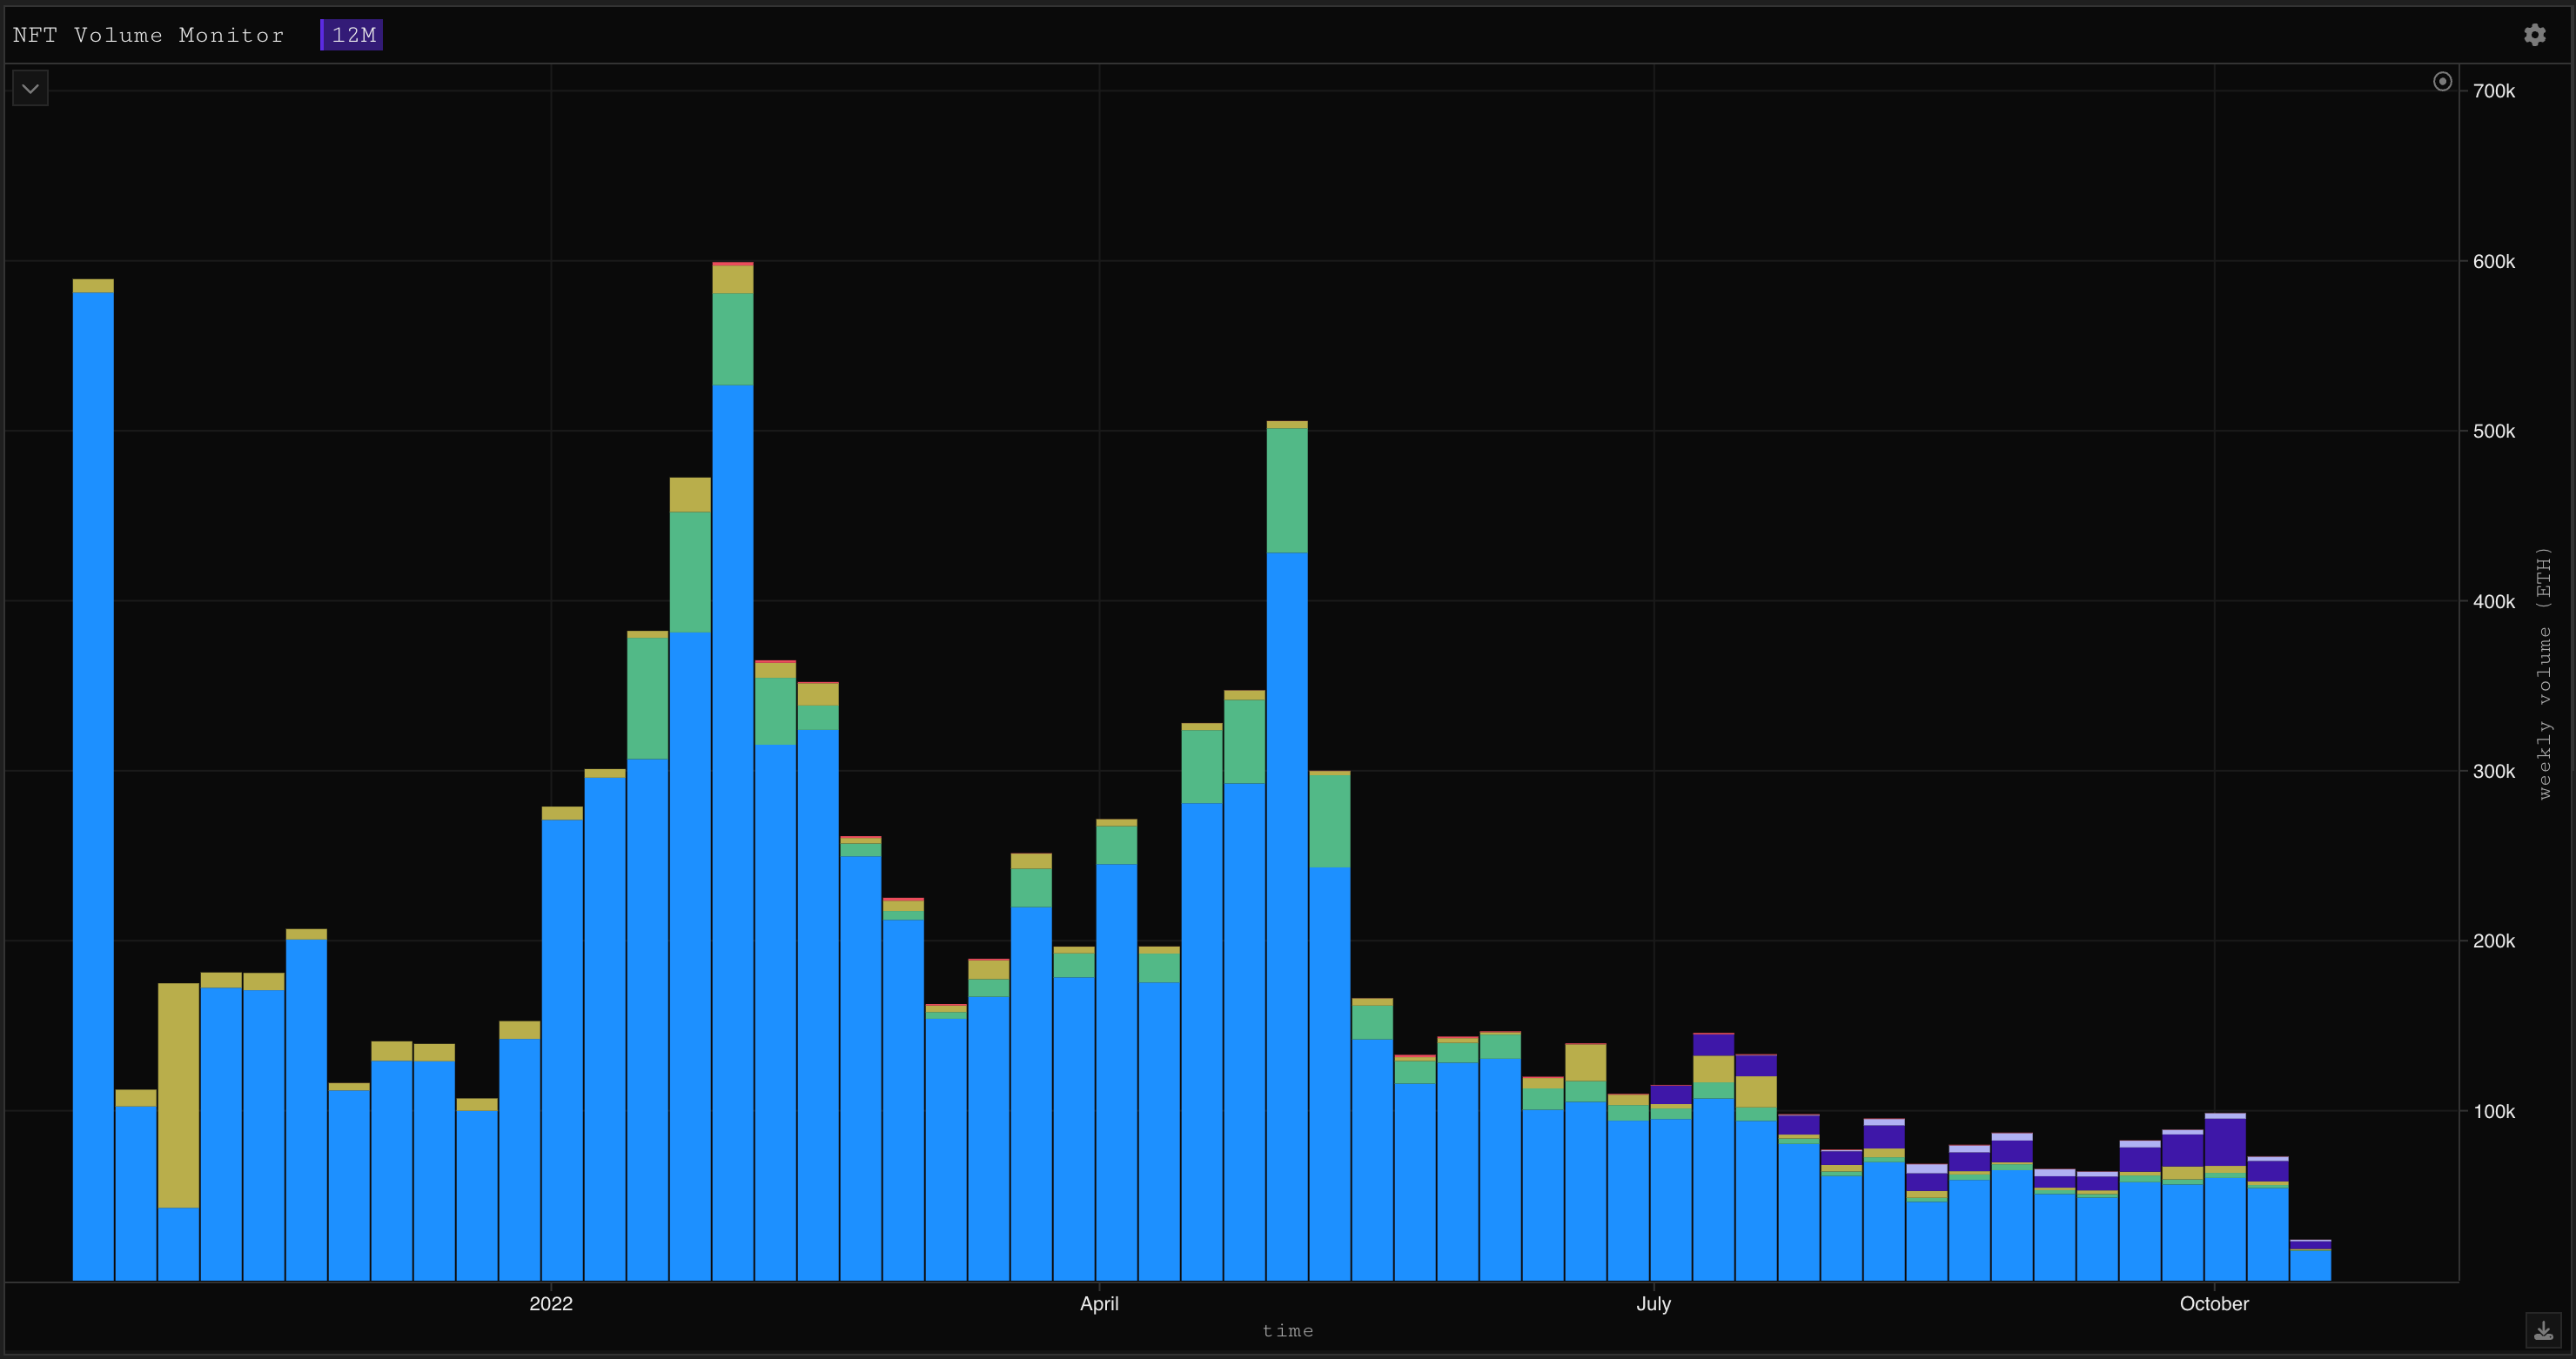Click the download chart data icon
This screenshot has width=2576, height=1359.
point(2543,1330)
